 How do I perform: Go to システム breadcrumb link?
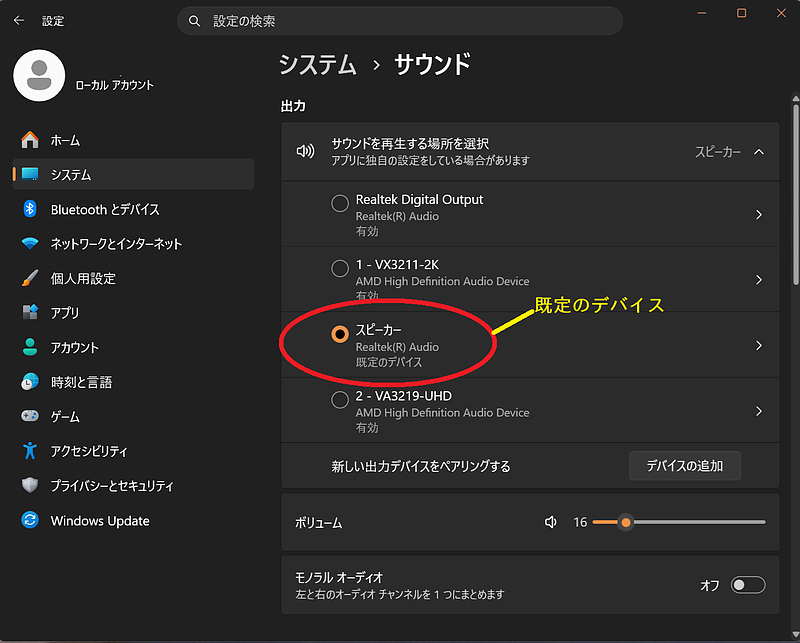(x=317, y=65)
